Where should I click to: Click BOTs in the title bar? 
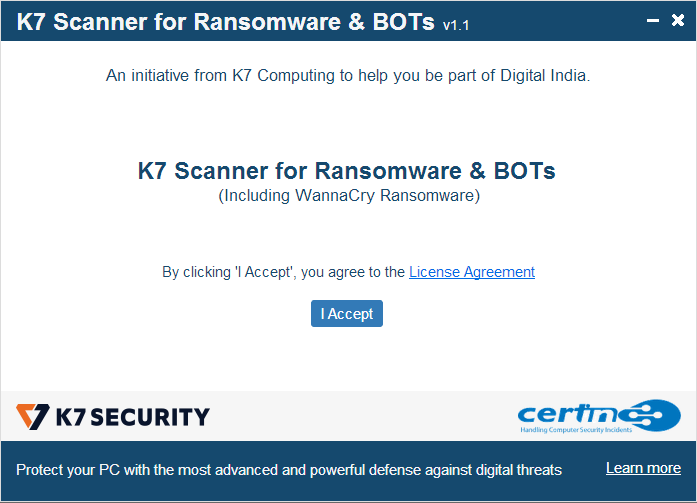[x=403, y=22]
